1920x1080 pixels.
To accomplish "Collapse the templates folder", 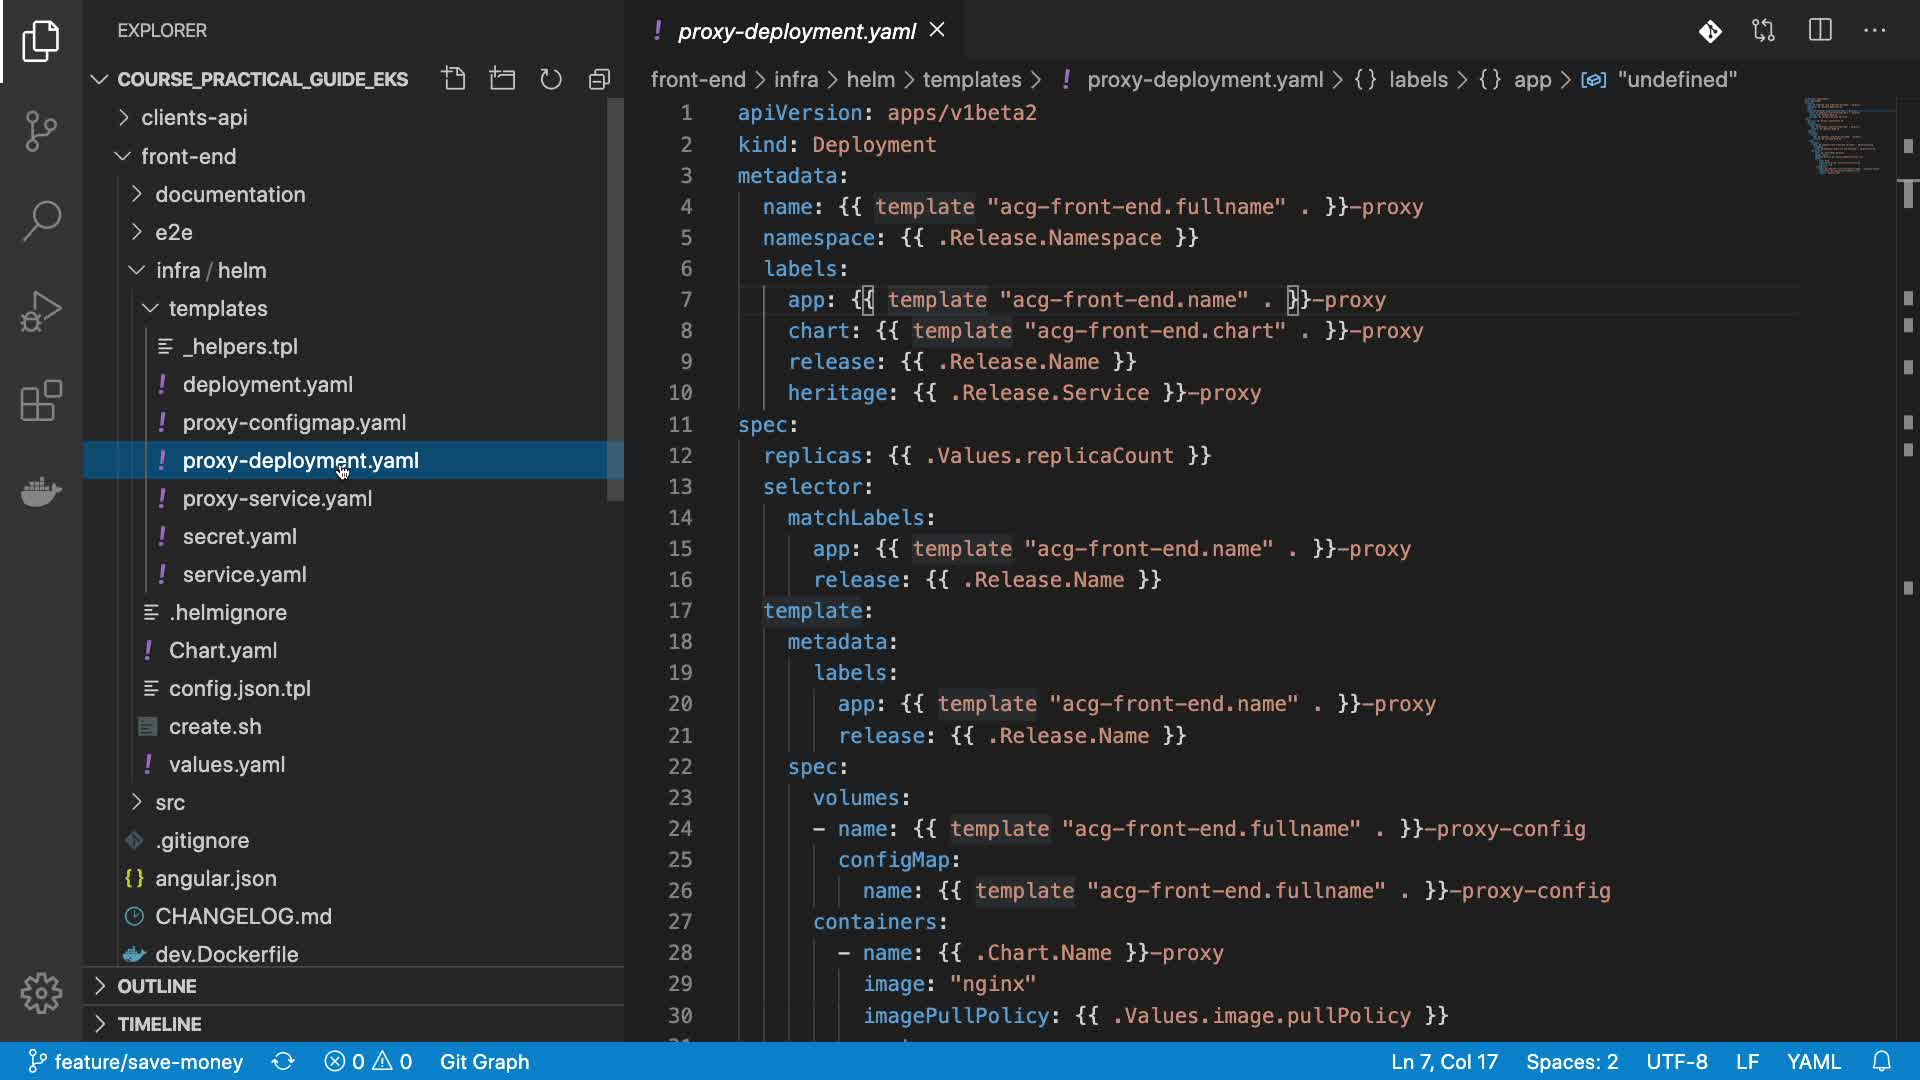I will coord(217,309).
